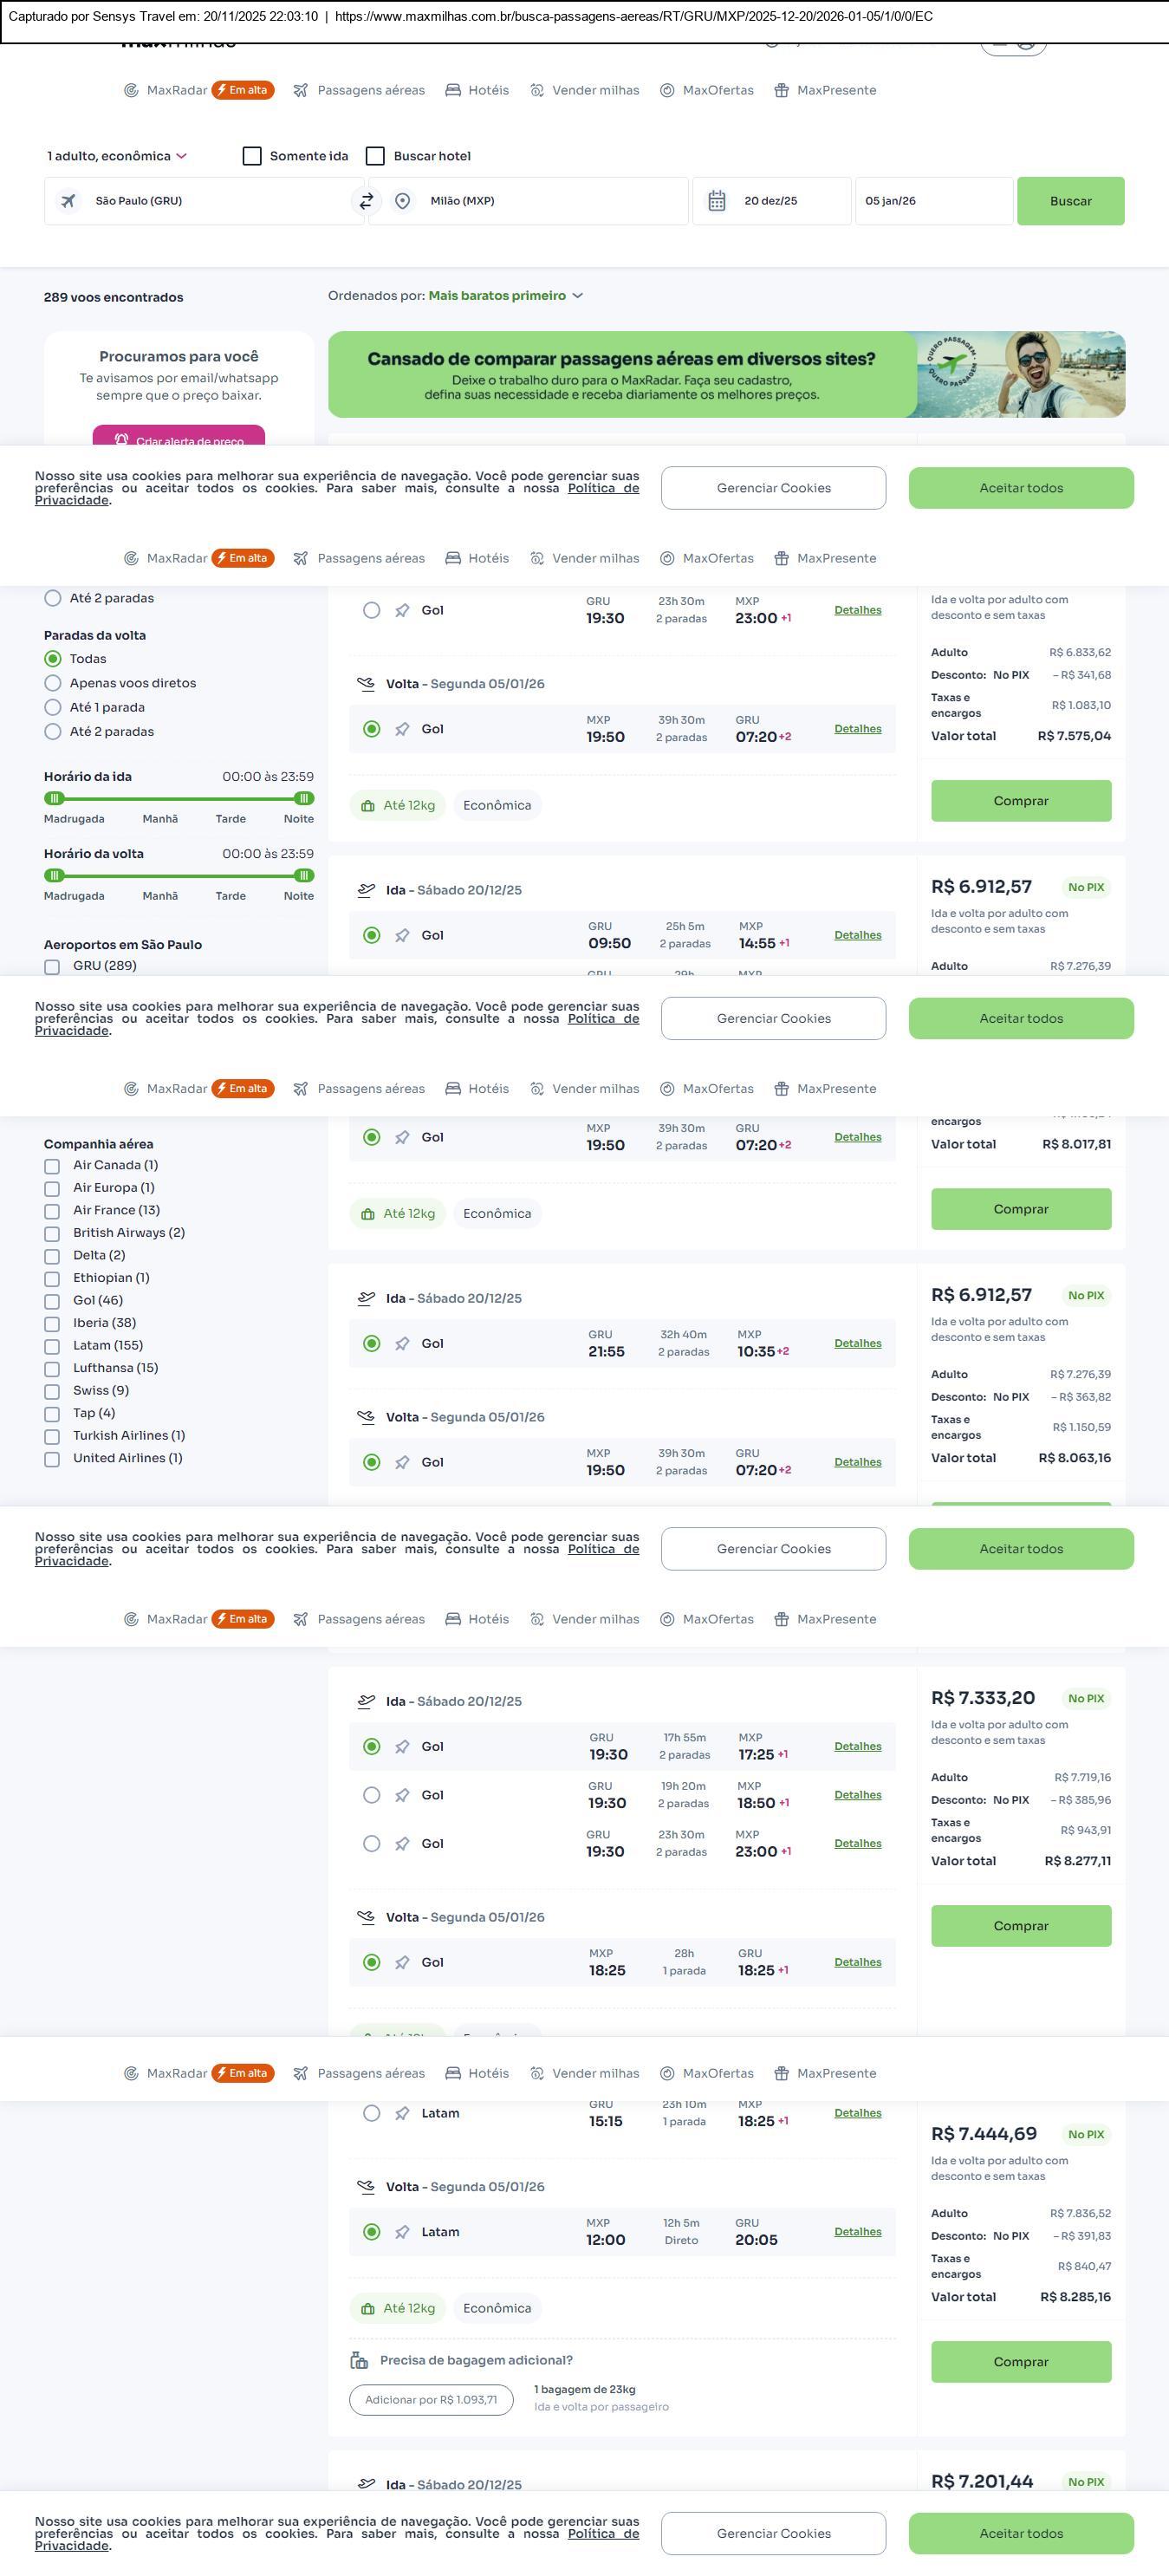This screenshot has width=1169, height=2576.
Task: Select Apenas voos diretos for return stops
Action: [53, 683]
